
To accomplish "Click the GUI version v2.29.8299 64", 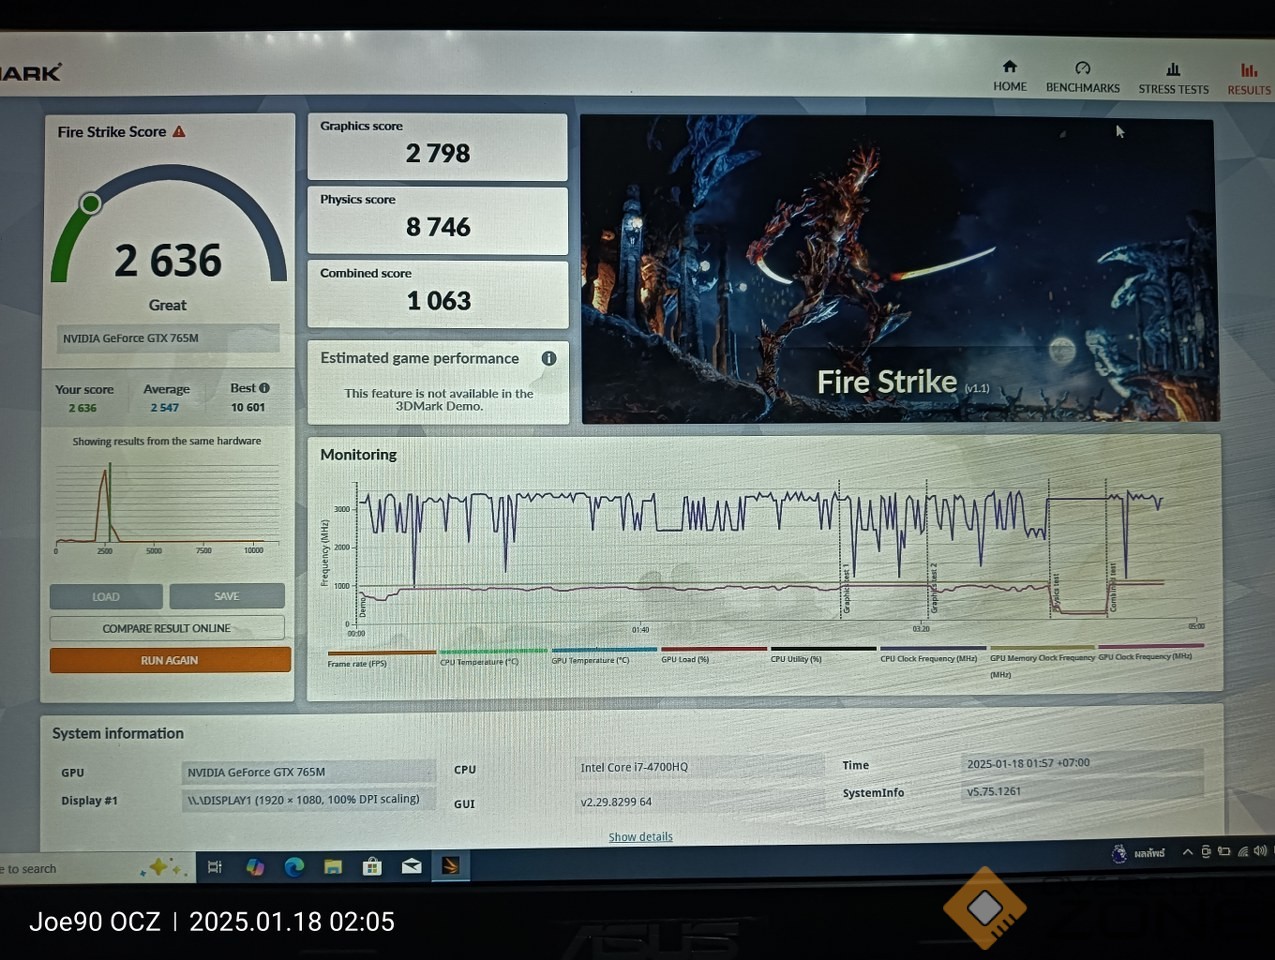I will coord(700,802).
